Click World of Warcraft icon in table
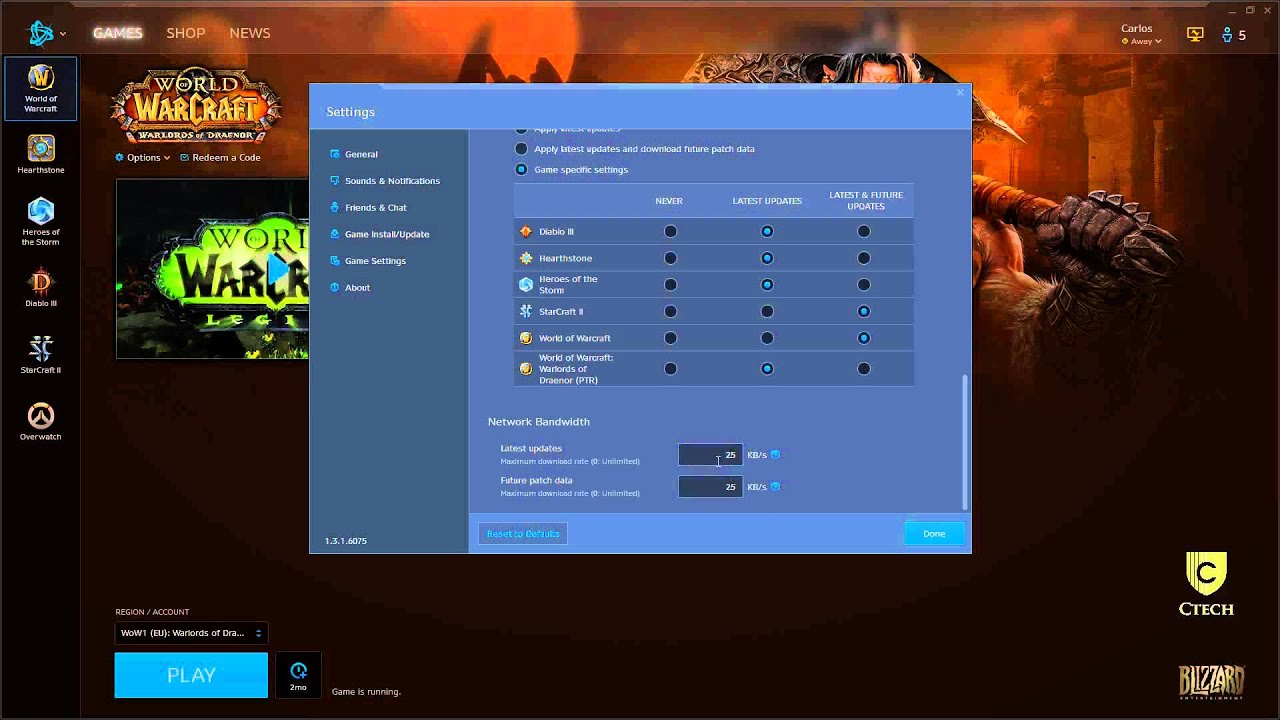Screen dimensions: 1280x720 click(x=526, y=338)
